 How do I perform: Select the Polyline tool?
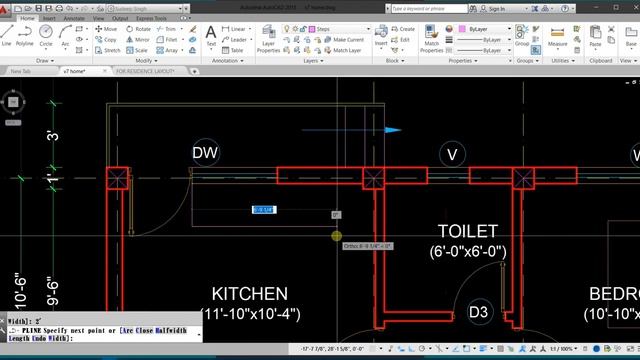pyautogui.click(x=24, y=35)
